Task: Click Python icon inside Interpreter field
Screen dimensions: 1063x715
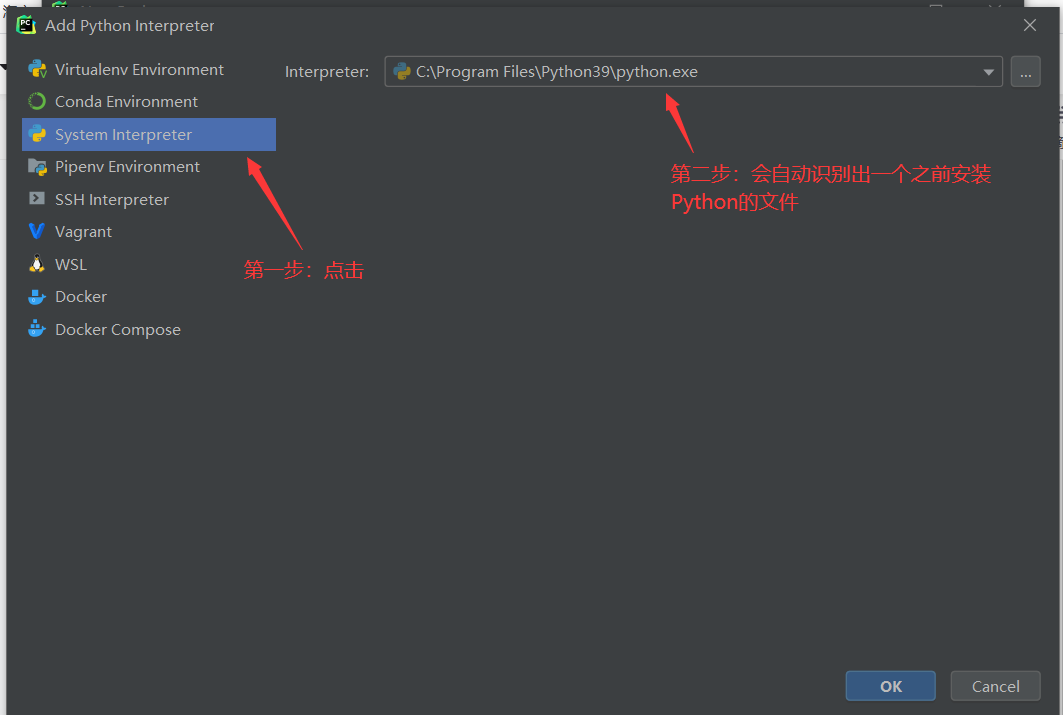Action: pos(402,71)
